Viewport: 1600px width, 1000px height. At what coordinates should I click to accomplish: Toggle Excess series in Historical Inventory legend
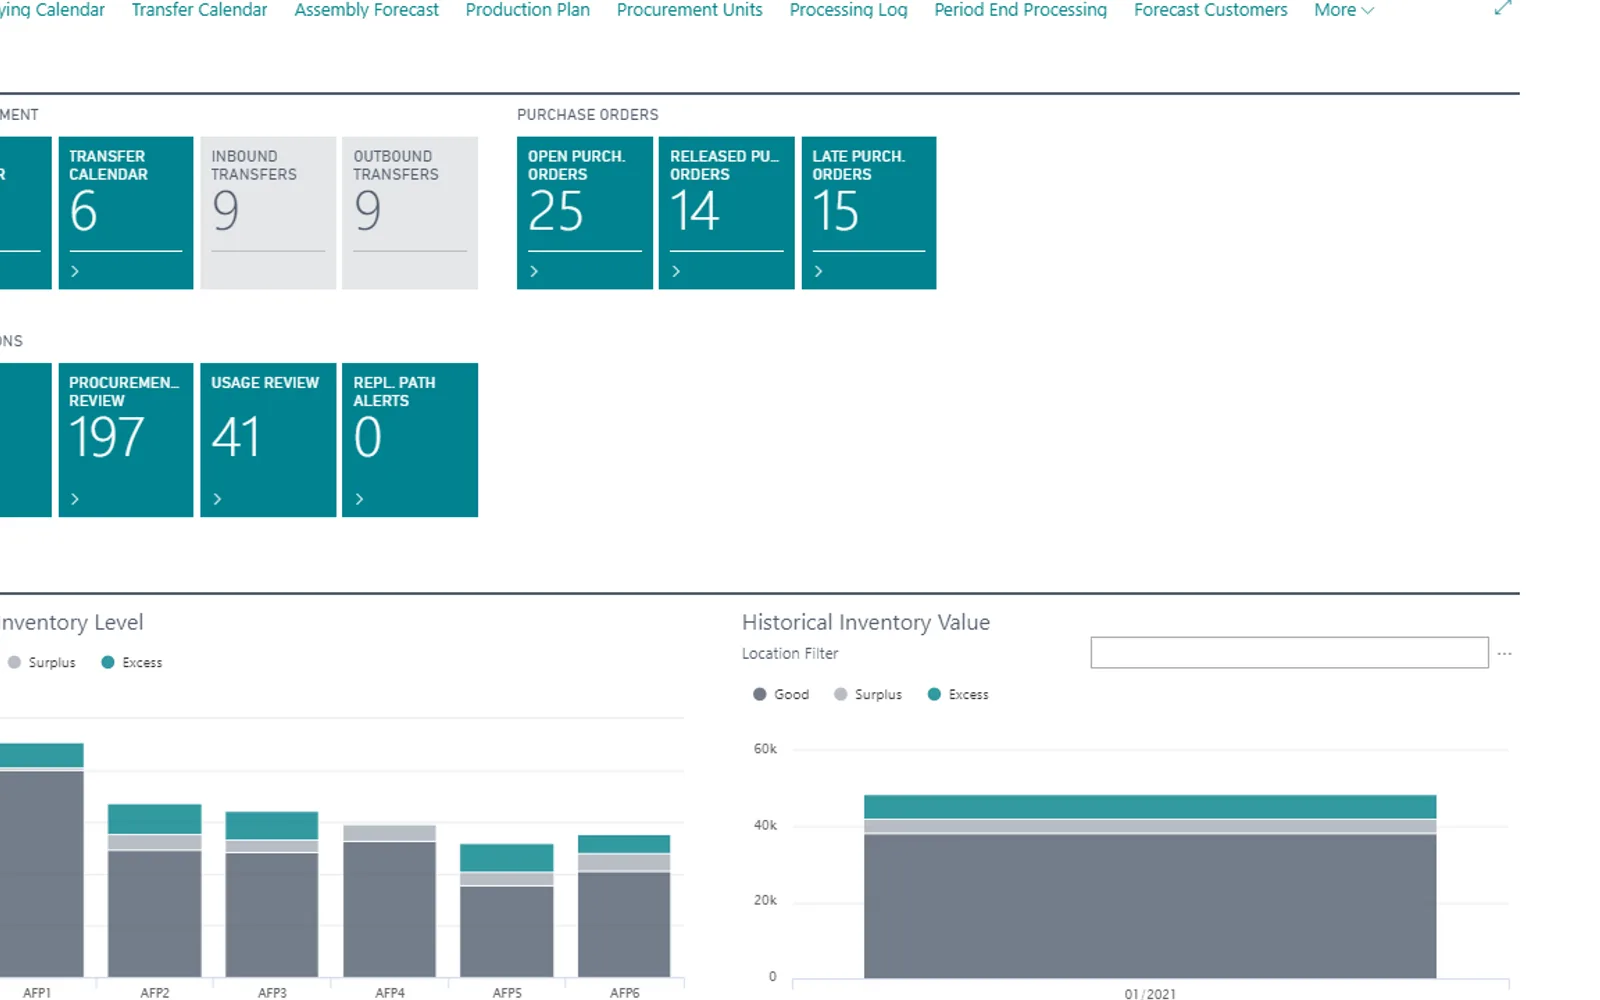(x=958, y=694)
